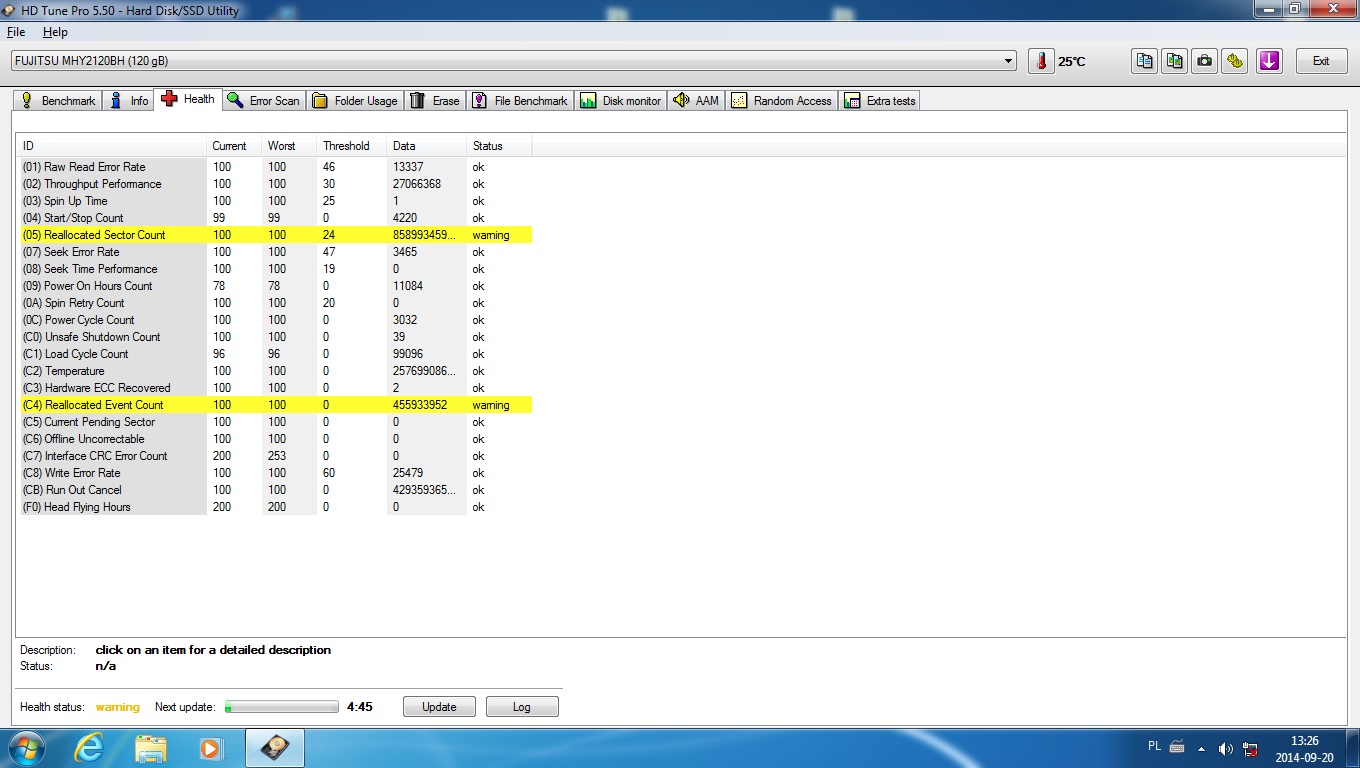Sort by the ID column header
Screen dimensions: 1360x768
tap(111, 146)
